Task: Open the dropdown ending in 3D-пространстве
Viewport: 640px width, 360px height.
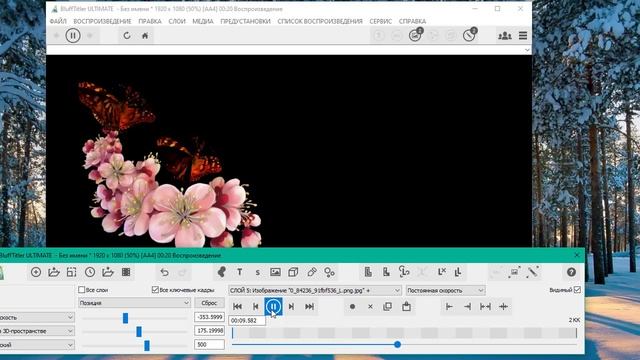Action: click(x=37, y=331)
